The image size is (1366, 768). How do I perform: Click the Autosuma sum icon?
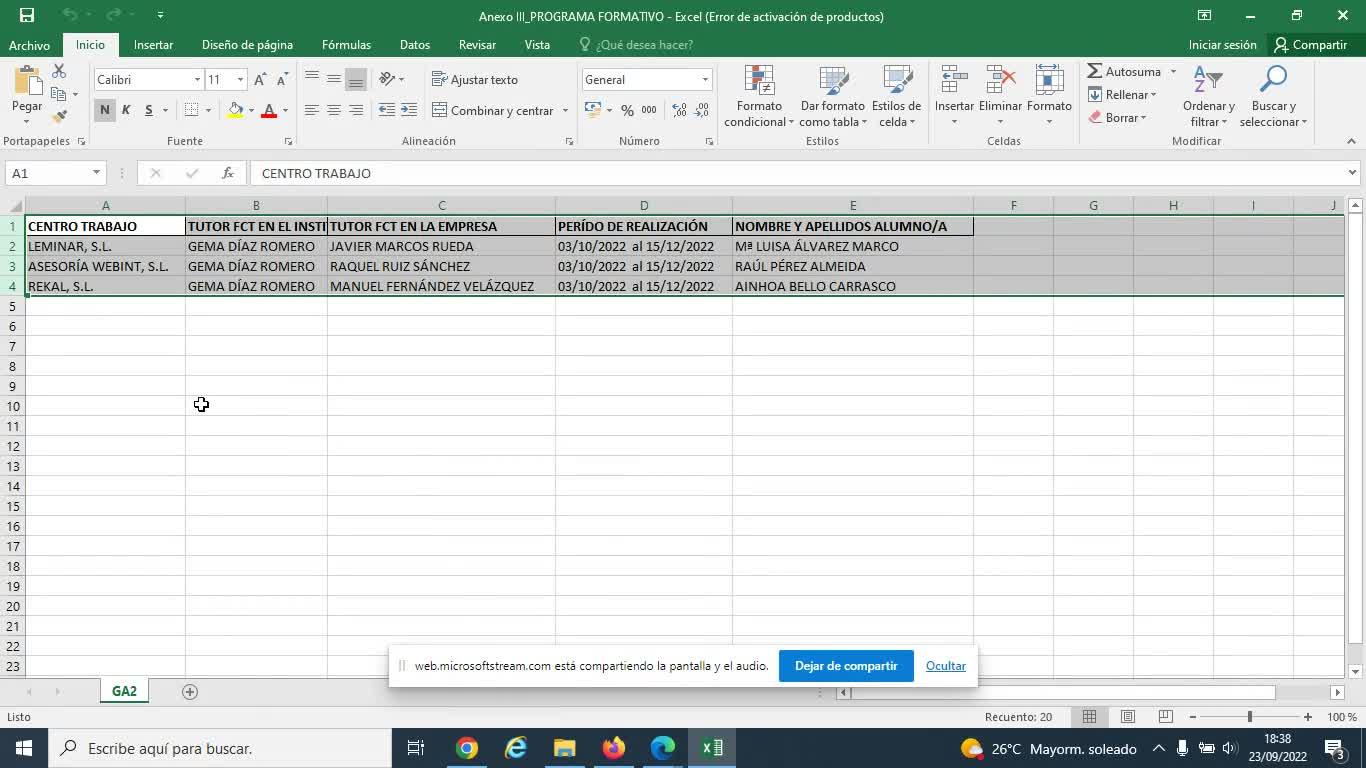coord(1095,72)
